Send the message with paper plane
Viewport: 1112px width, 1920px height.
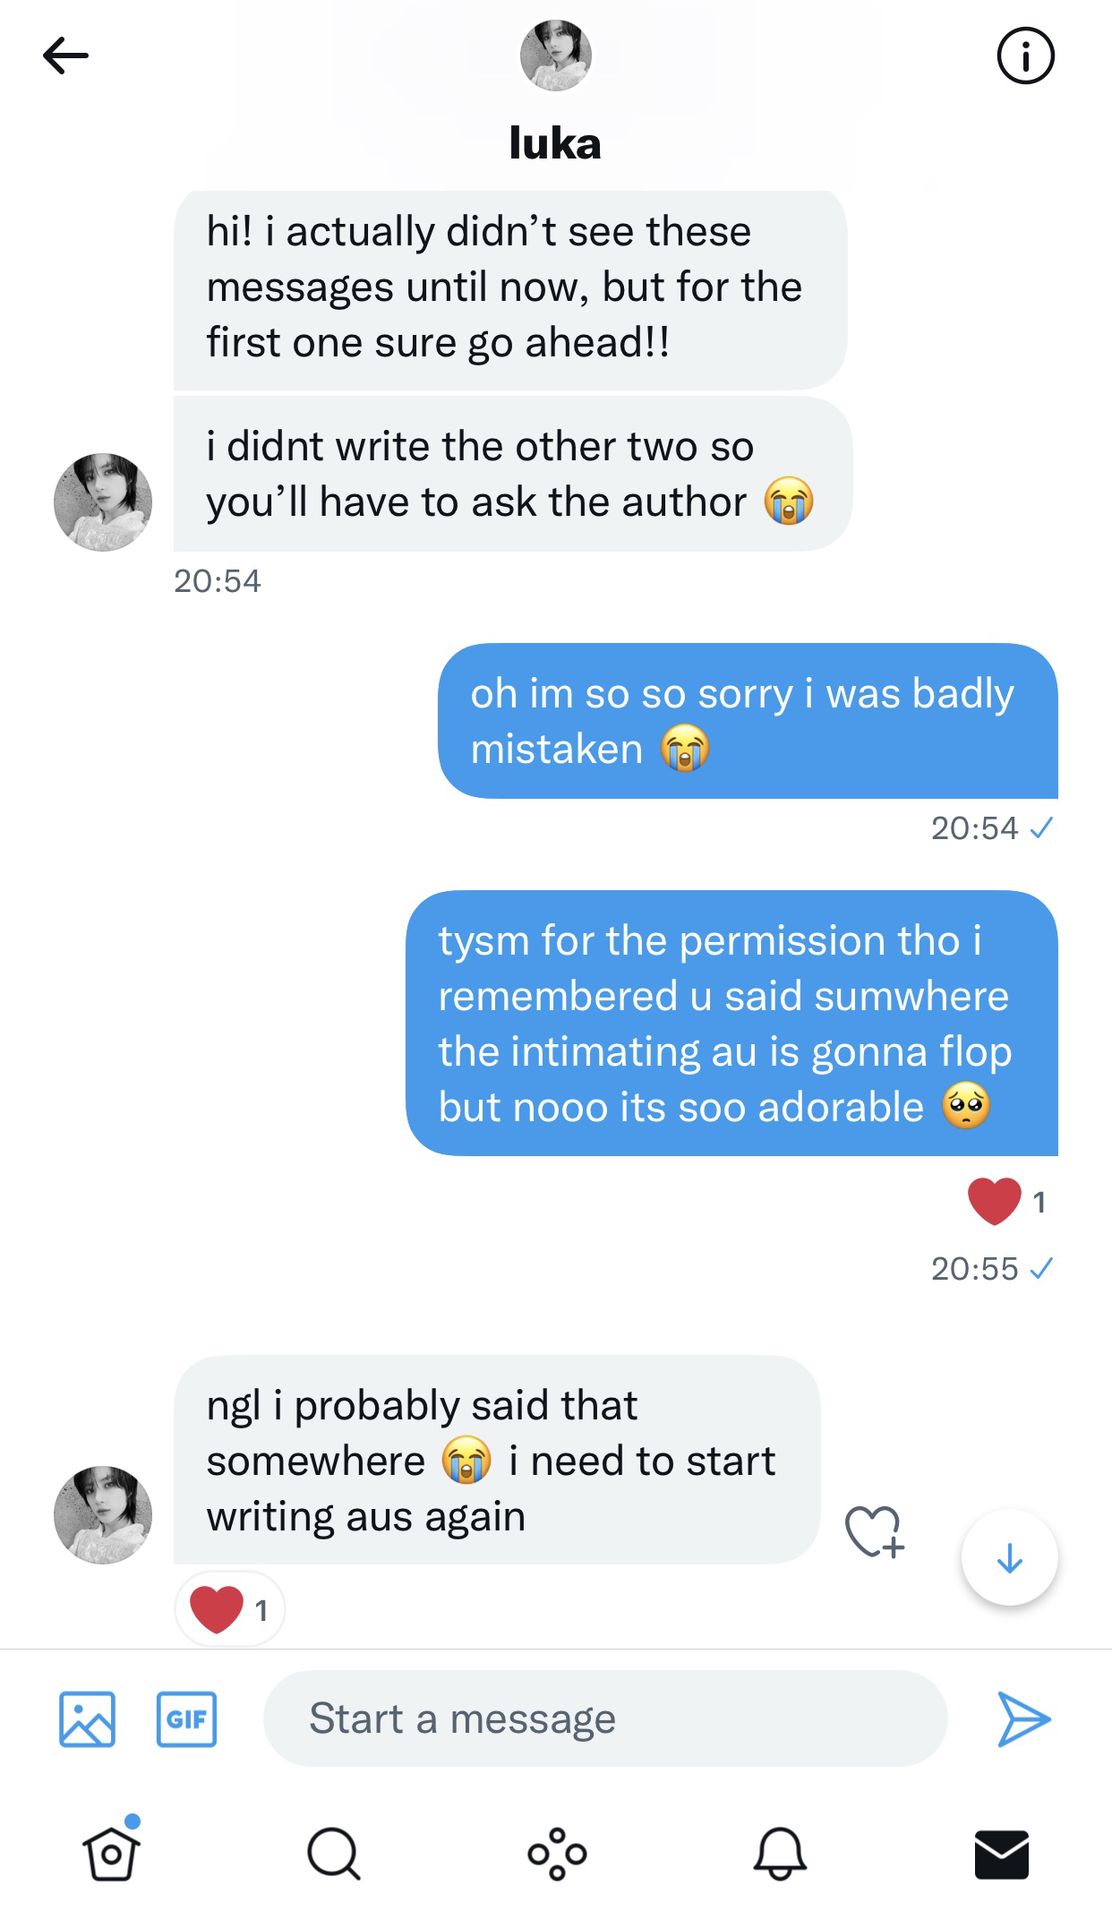[x=1024, y=1719]
